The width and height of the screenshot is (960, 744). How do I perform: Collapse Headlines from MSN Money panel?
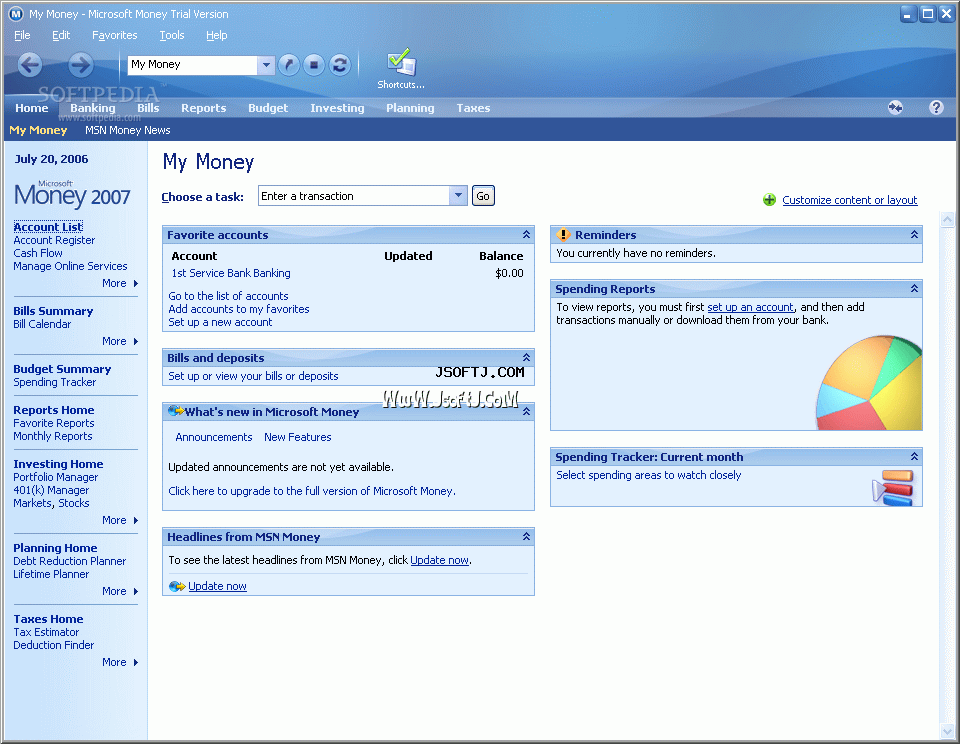click(526, 536)
